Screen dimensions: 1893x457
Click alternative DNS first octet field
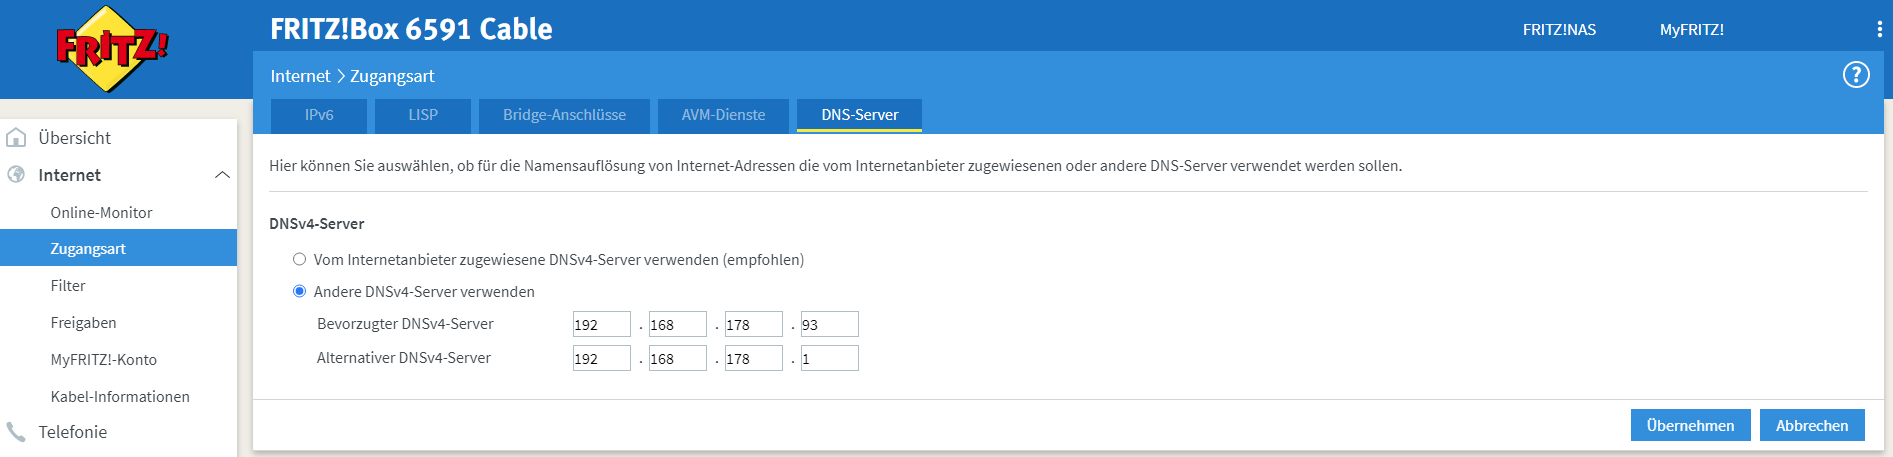[x=602, y=358]
